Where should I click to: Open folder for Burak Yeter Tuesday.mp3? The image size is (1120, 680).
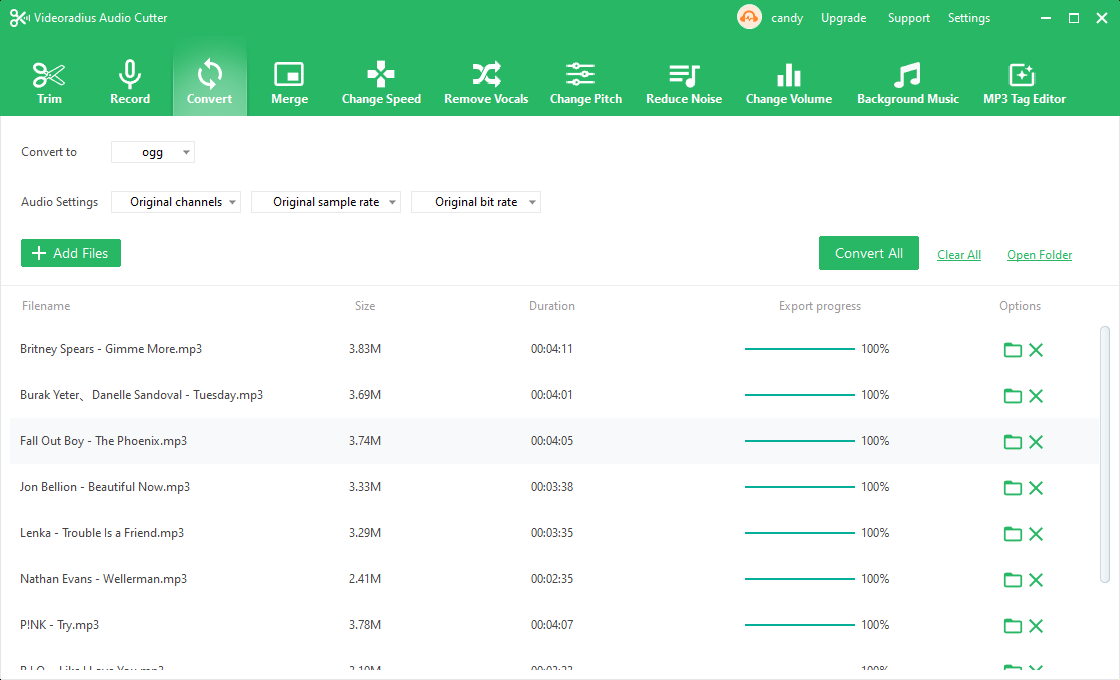click(1013, 396)
